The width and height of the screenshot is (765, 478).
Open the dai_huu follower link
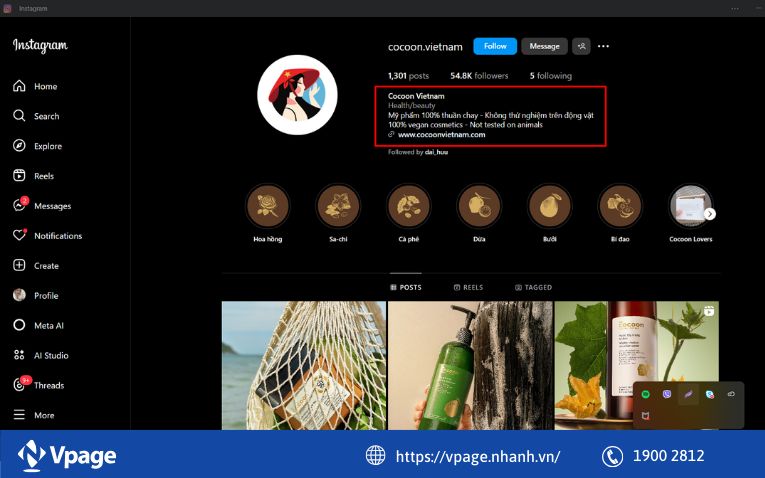436,152
